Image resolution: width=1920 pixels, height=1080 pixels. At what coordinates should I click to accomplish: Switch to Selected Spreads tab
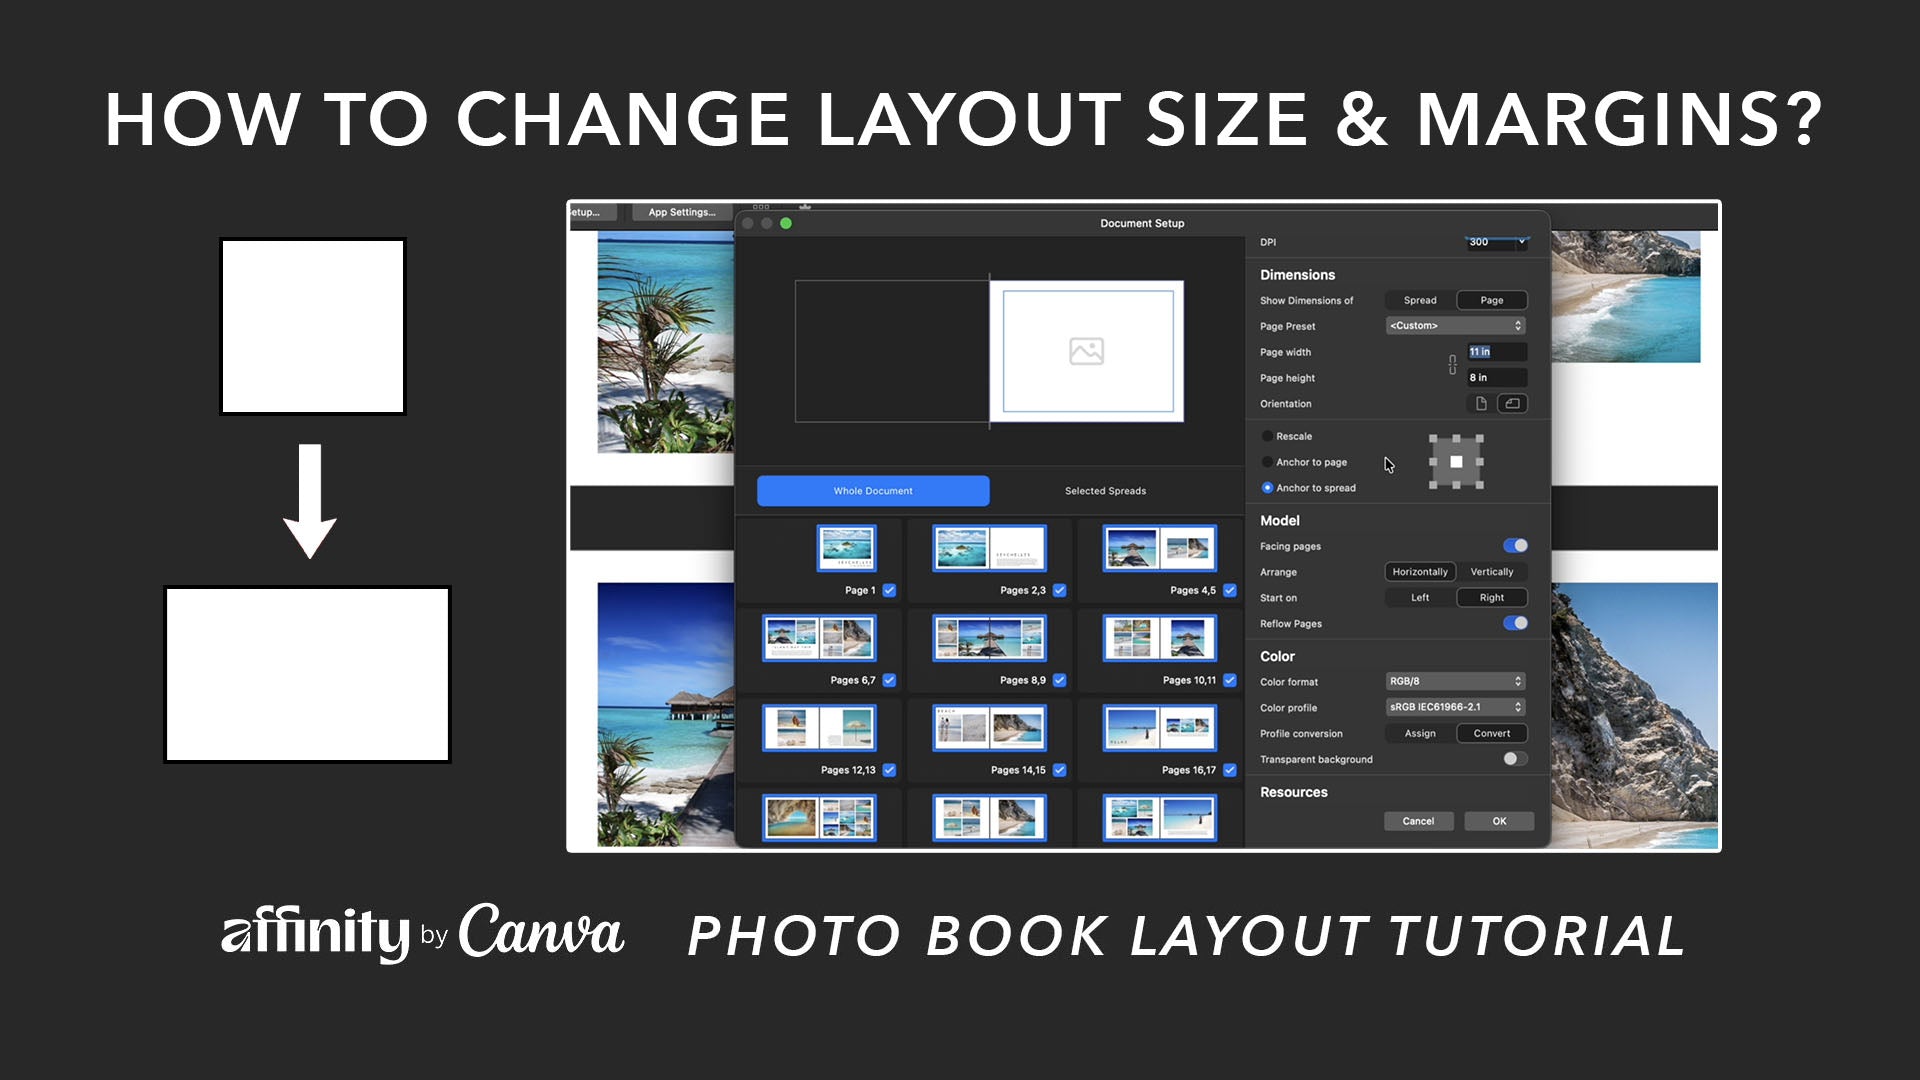pos(1105,491)
